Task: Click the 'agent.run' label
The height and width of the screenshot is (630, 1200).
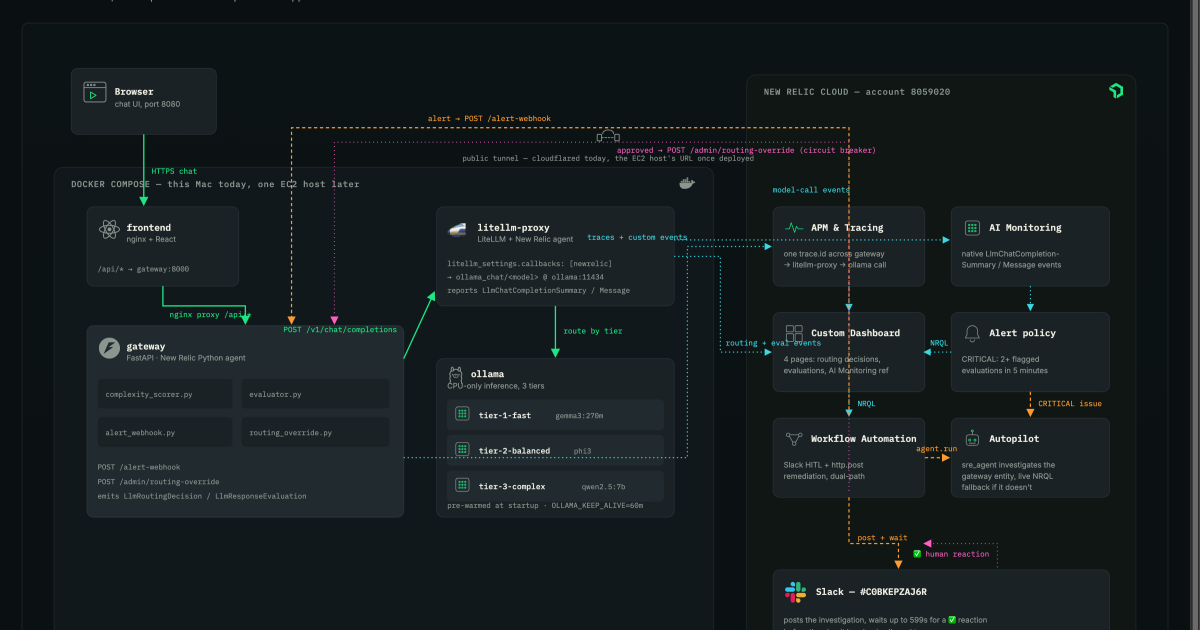Action: point(937,448)
